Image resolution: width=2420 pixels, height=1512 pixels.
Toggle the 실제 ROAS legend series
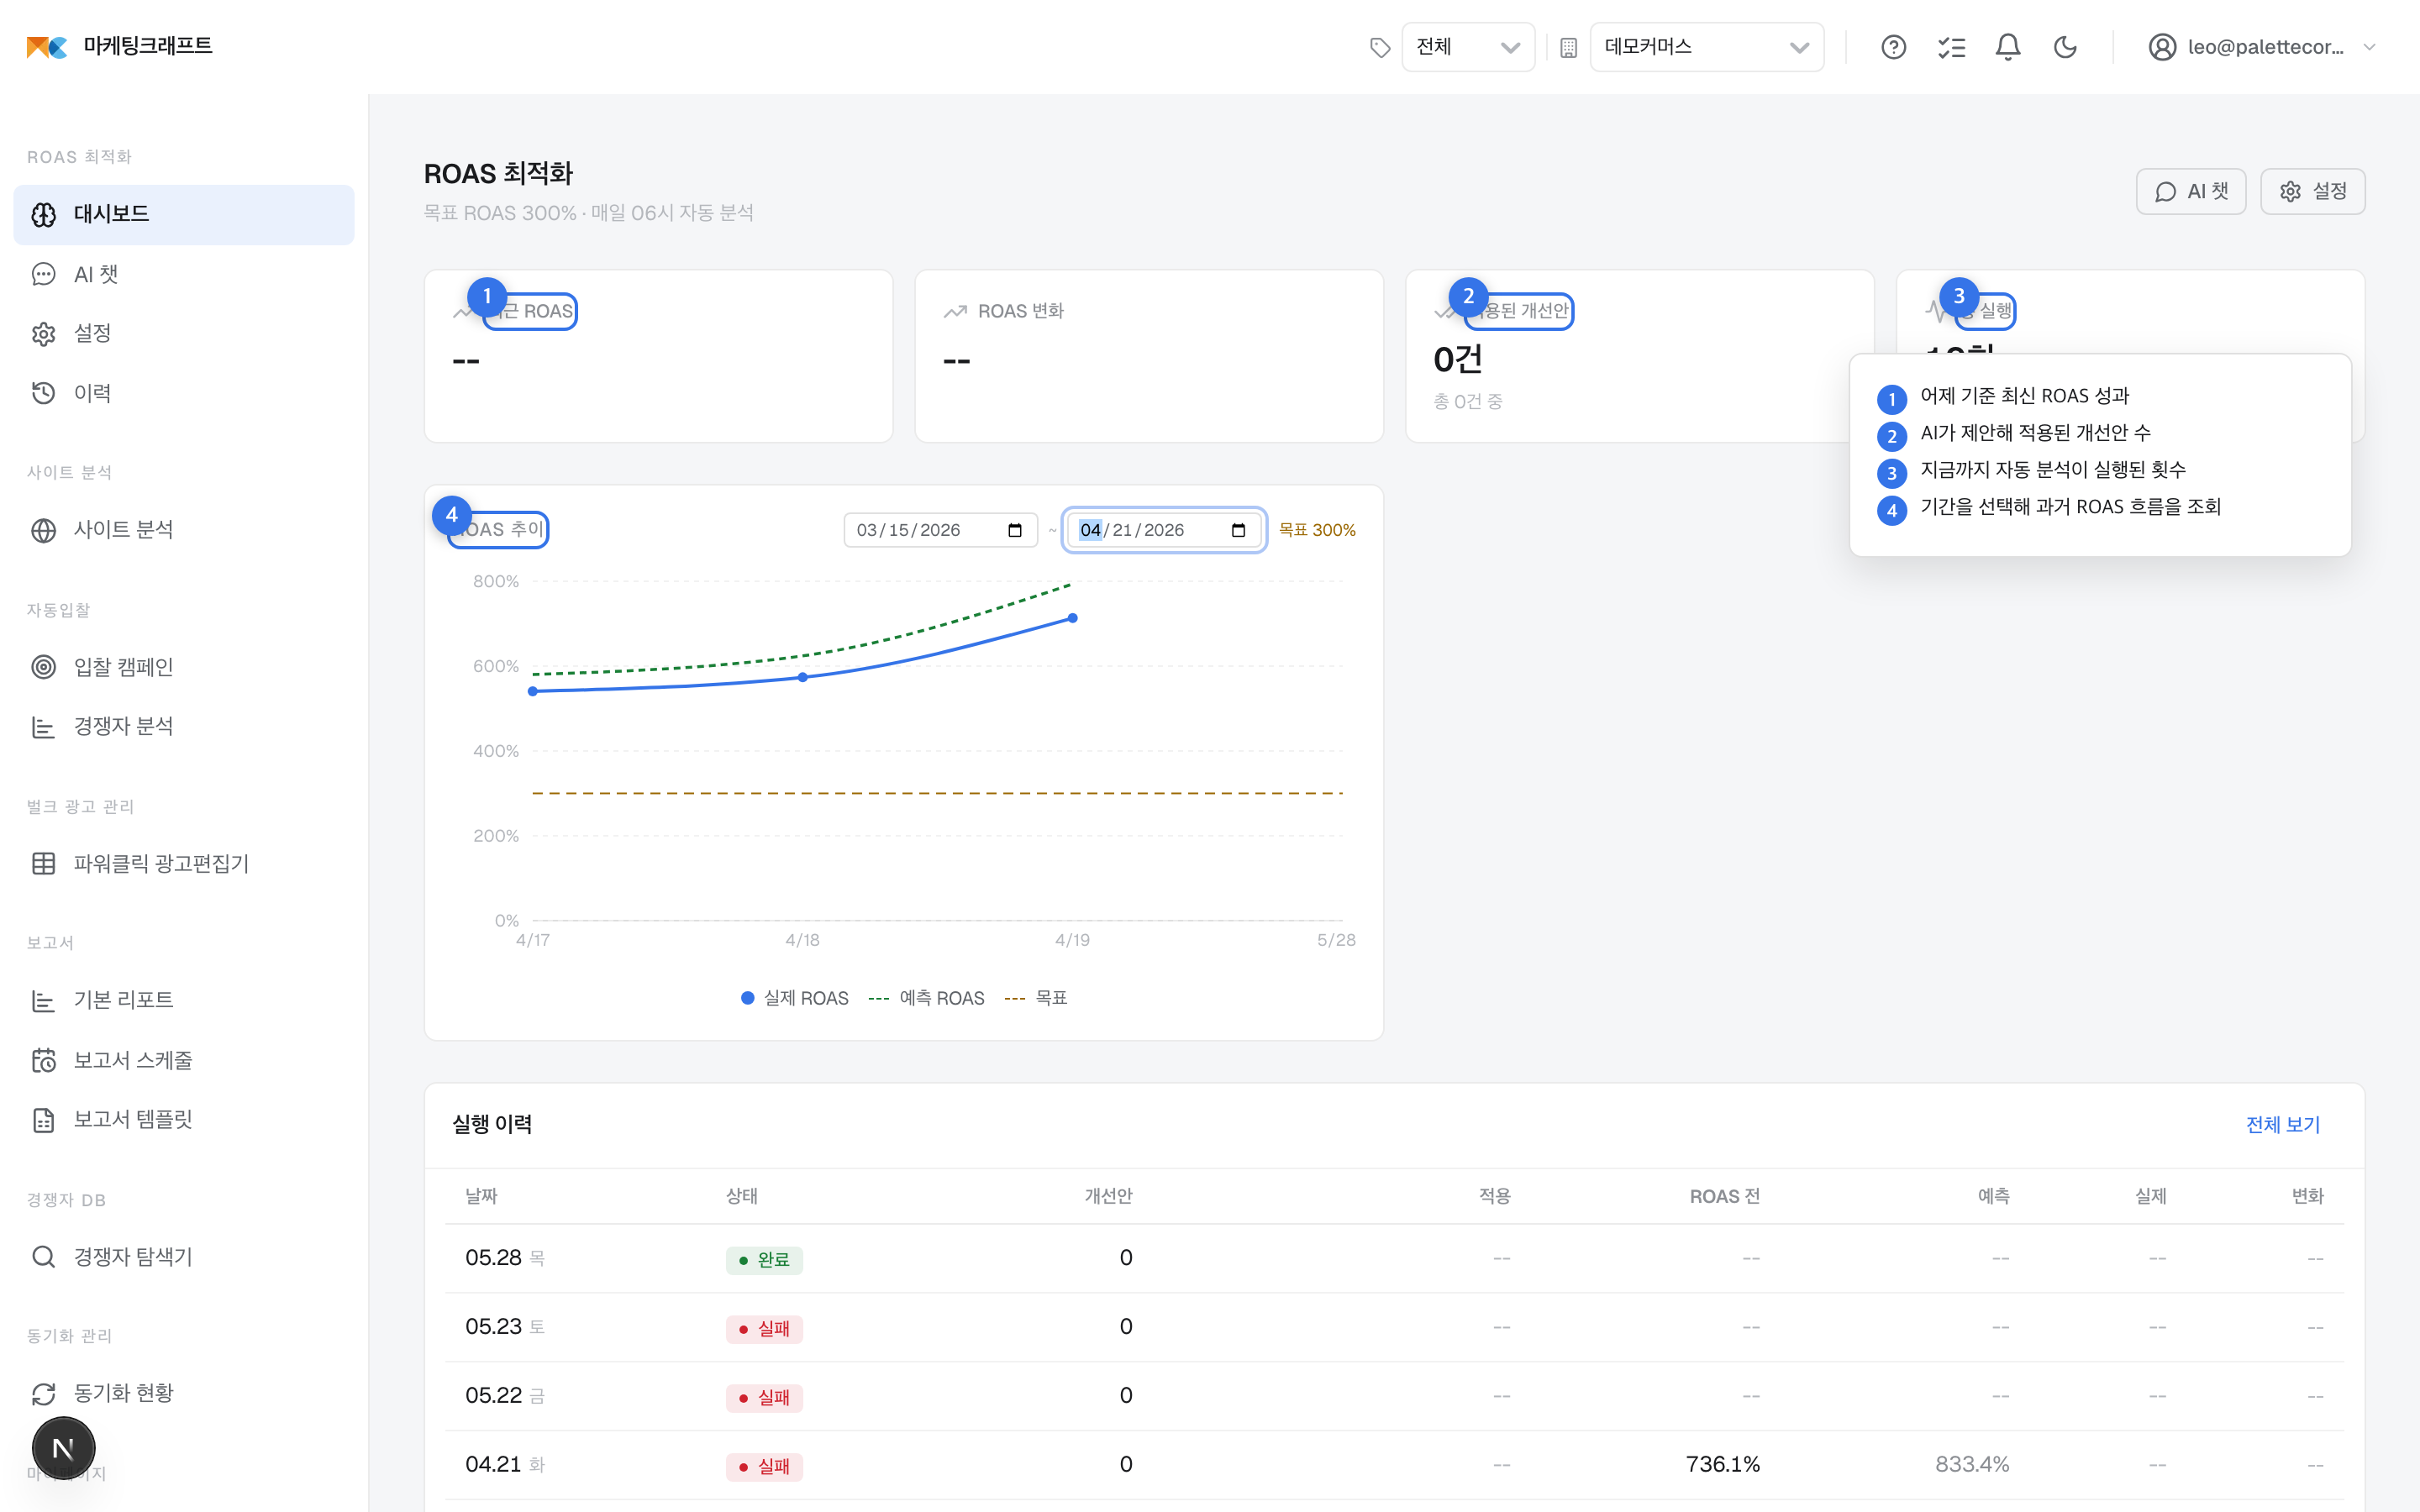pyautogui.click(x=794, y=998)
